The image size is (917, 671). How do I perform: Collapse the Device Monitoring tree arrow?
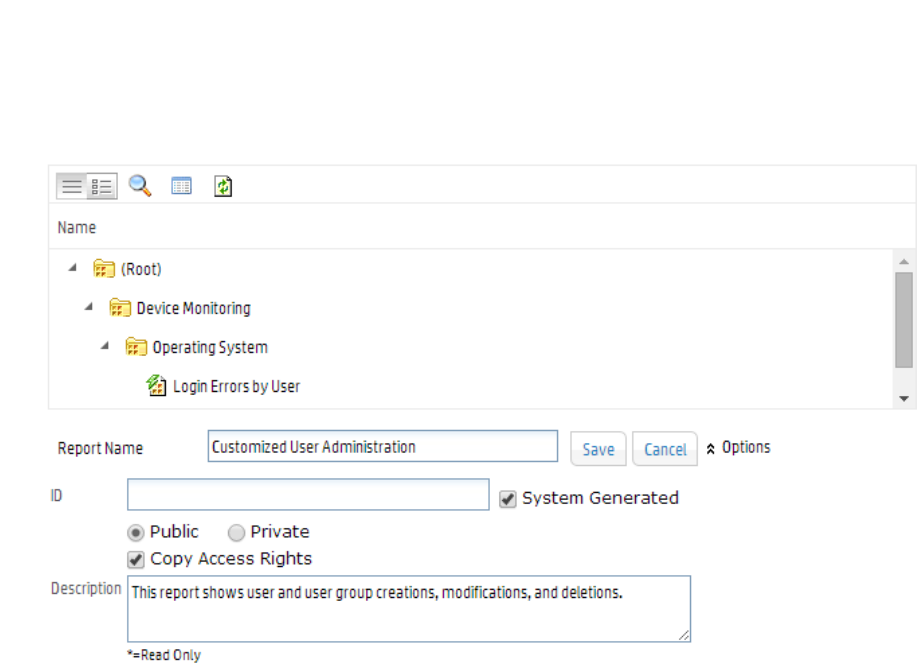point(89,307)
